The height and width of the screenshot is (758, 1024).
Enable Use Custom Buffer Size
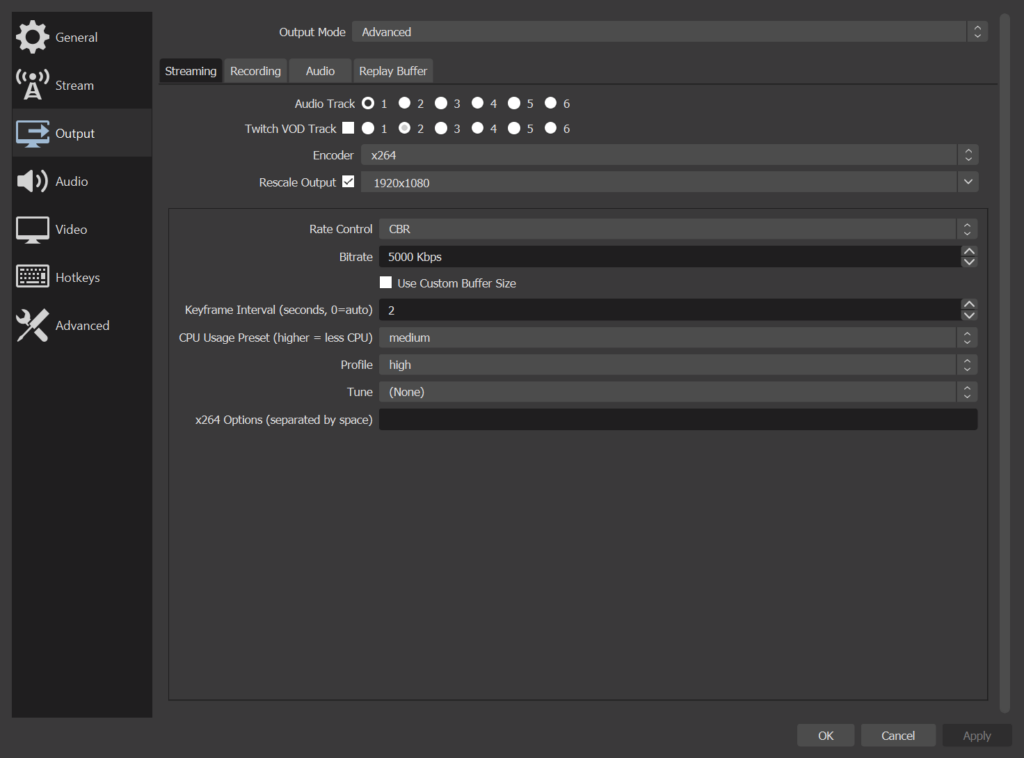pyautogui.click(x=386, y=283)
